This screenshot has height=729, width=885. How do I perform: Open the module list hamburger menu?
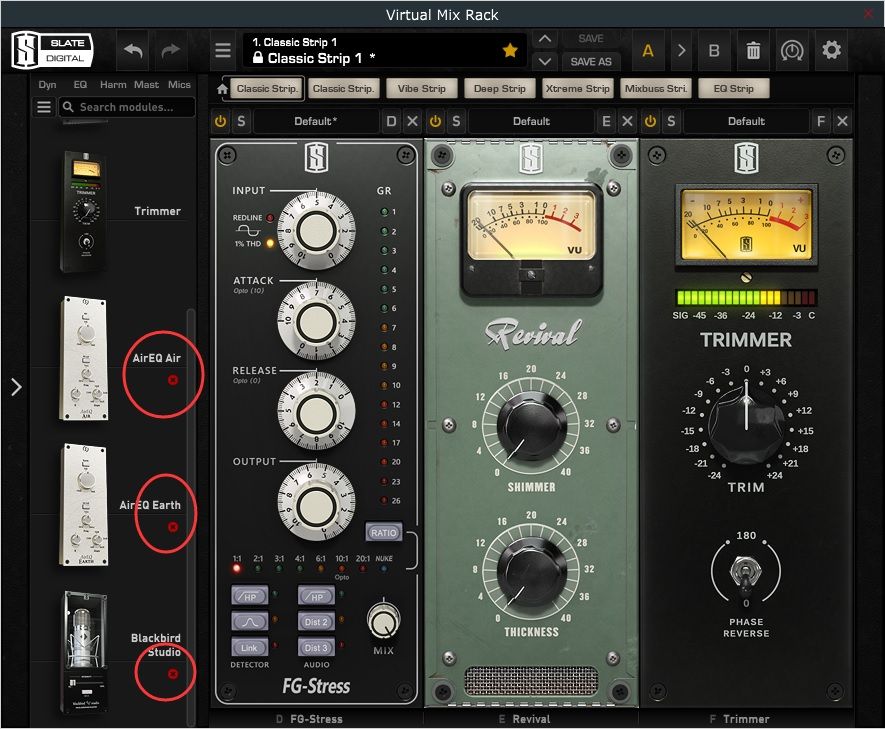(x=44, y=107)
